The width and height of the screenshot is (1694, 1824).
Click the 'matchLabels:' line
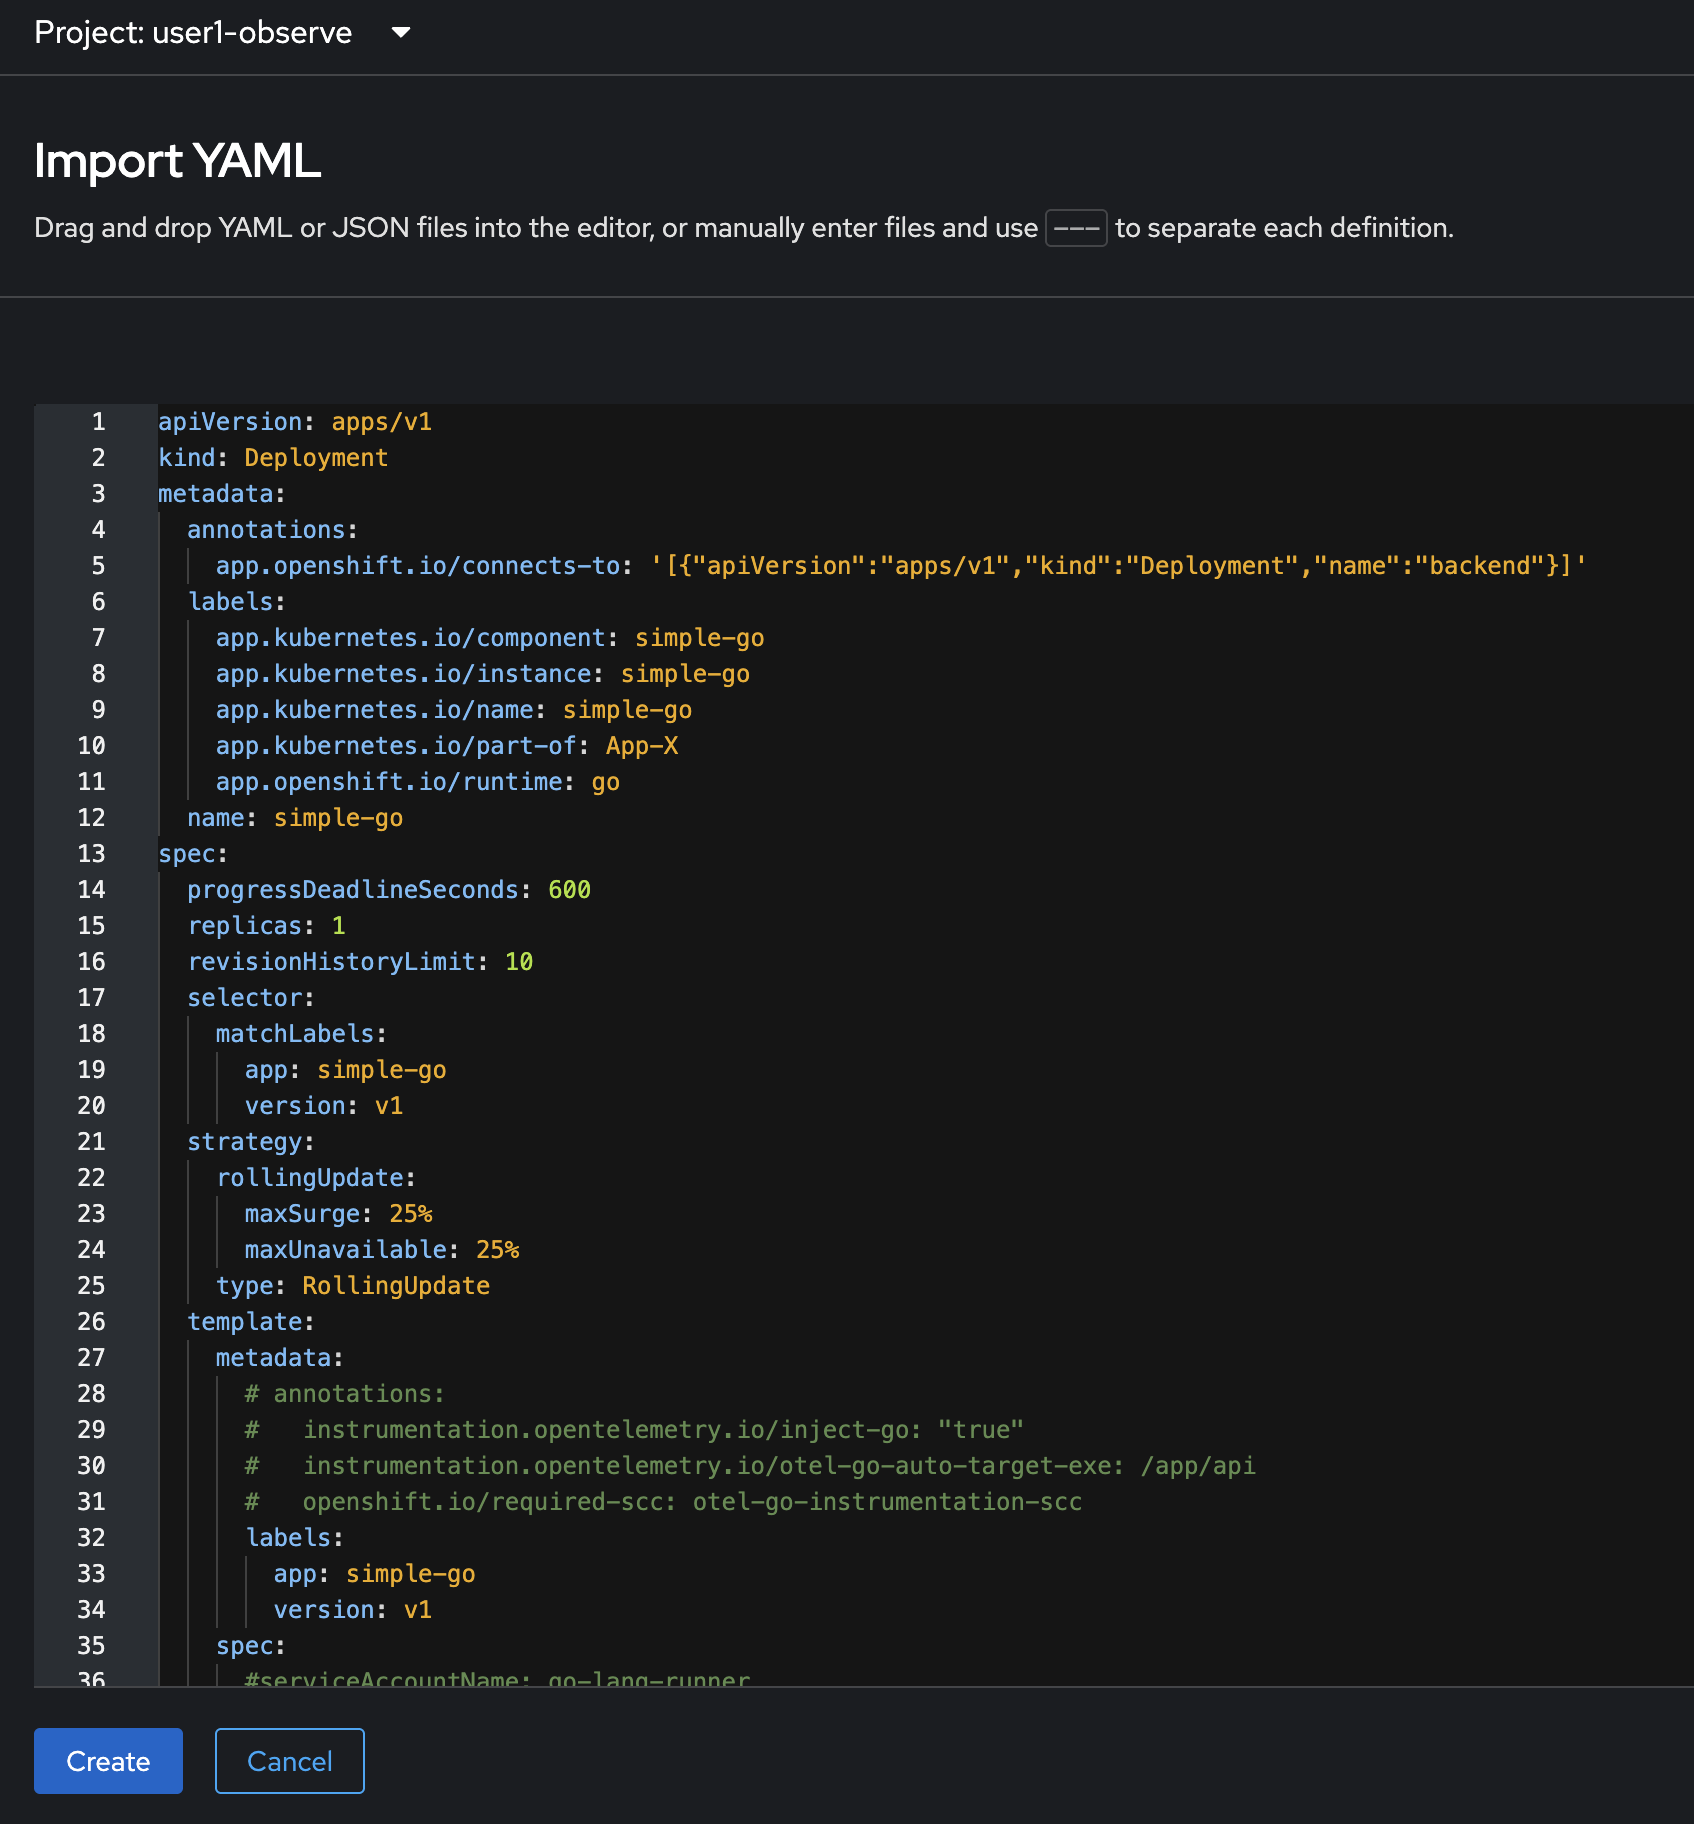302,1034
